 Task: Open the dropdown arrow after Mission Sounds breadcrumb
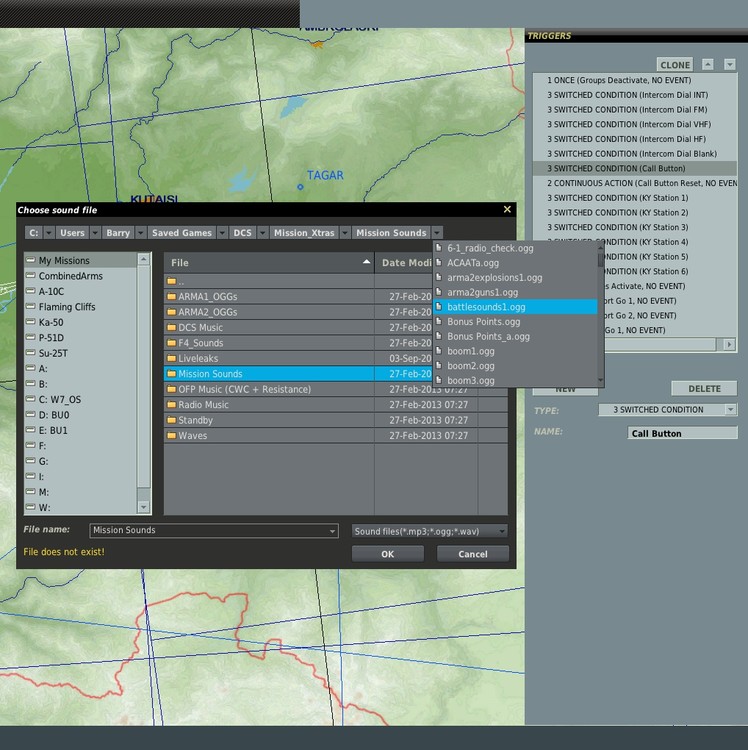(x=438, y=233)
